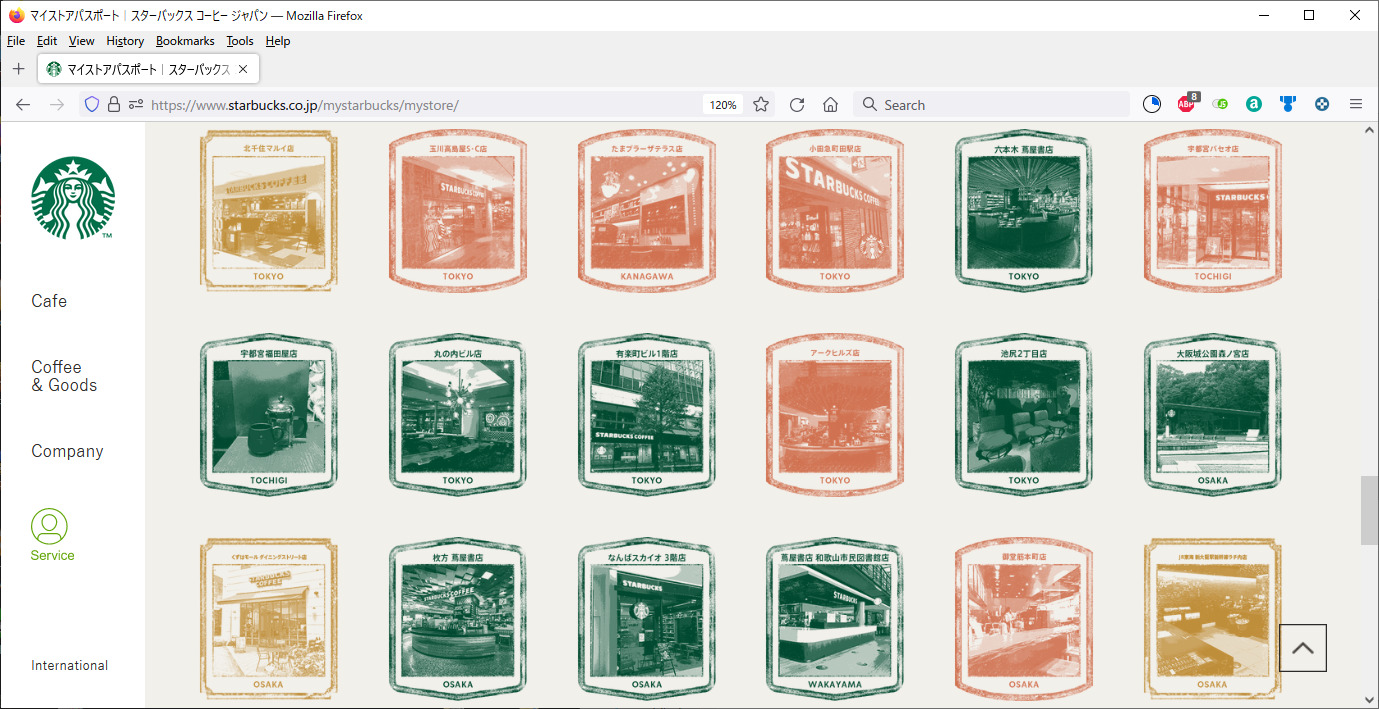
Task: Open a new tab with plus button
Action: click(18, 69)
